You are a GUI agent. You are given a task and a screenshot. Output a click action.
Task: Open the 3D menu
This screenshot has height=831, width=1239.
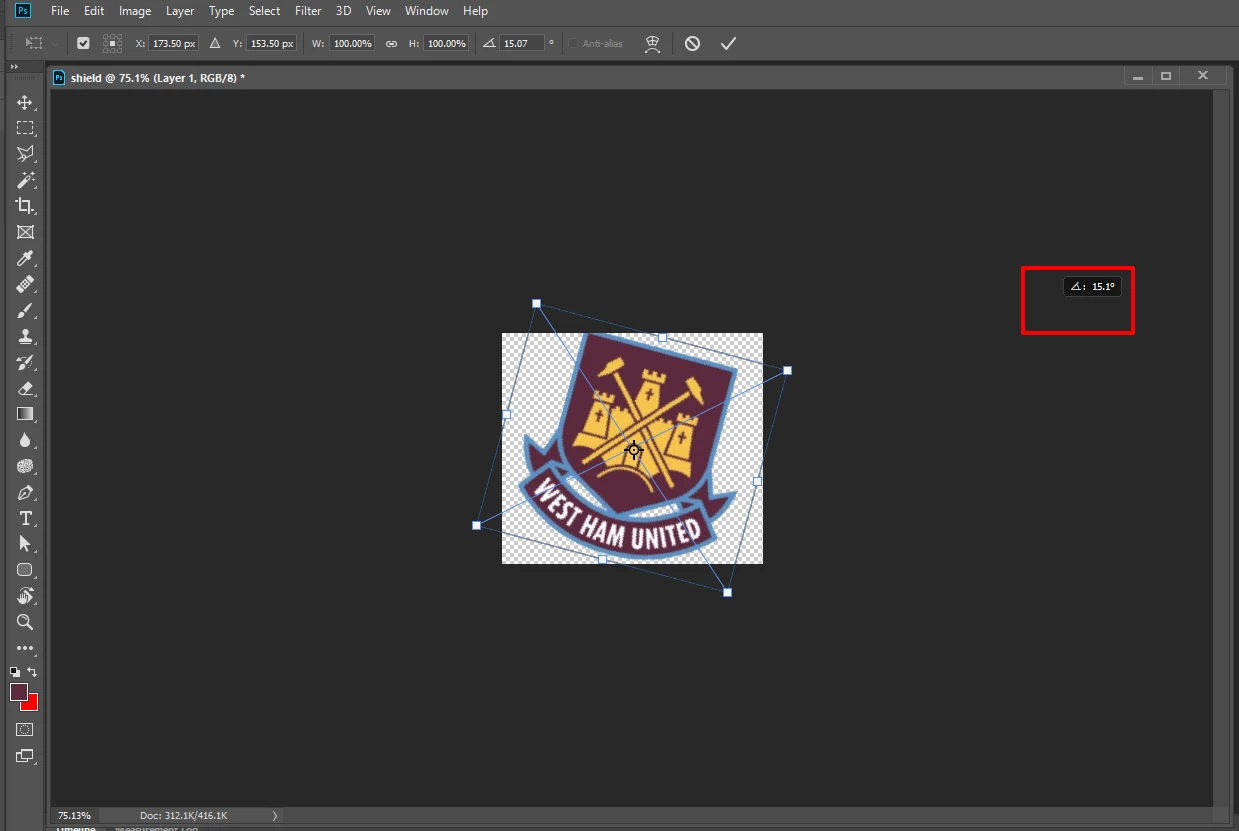pos(343,11)
